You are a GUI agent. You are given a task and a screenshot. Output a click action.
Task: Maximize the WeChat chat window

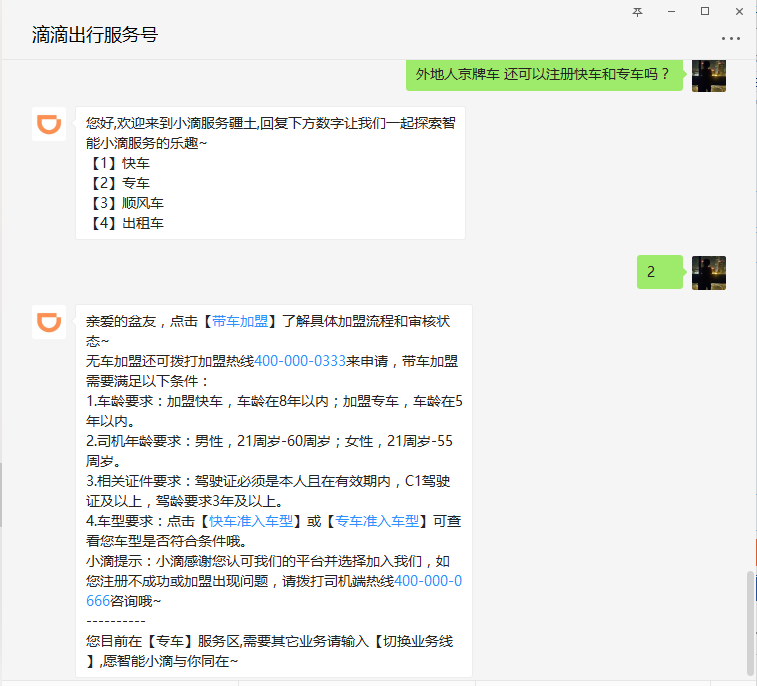tap(705, 12)
